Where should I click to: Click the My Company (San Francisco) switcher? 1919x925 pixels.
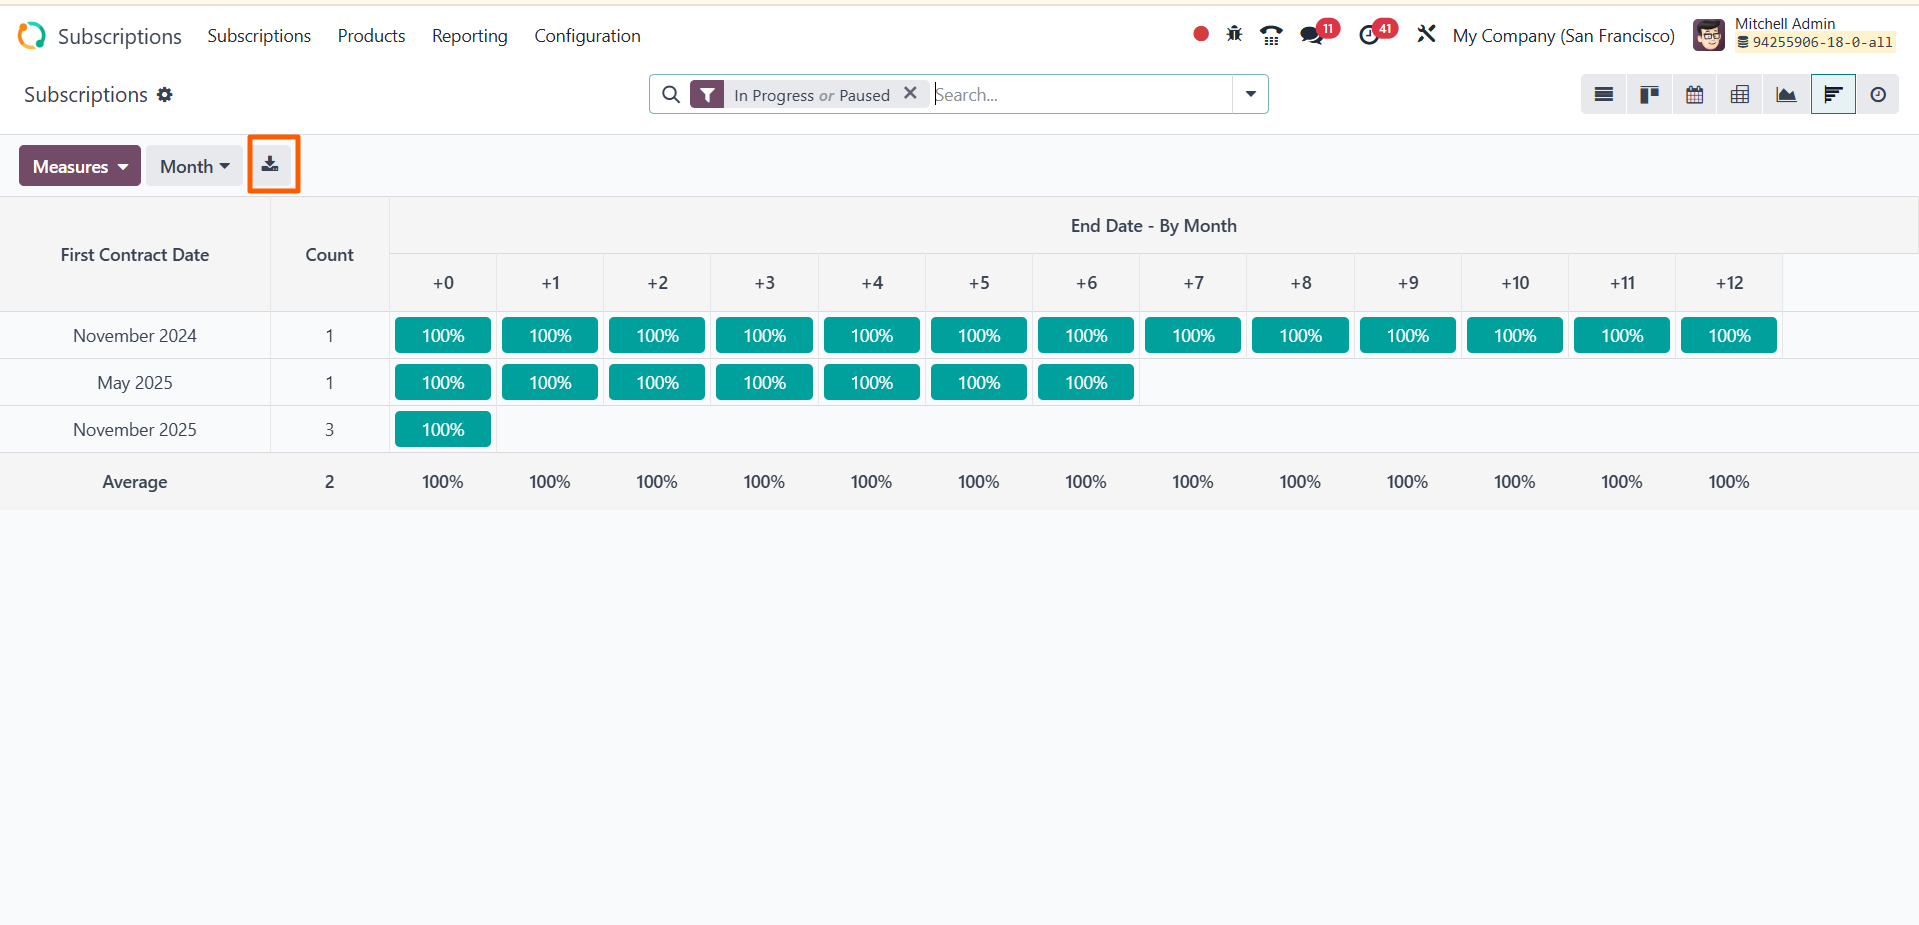(x=1563, y=36)
